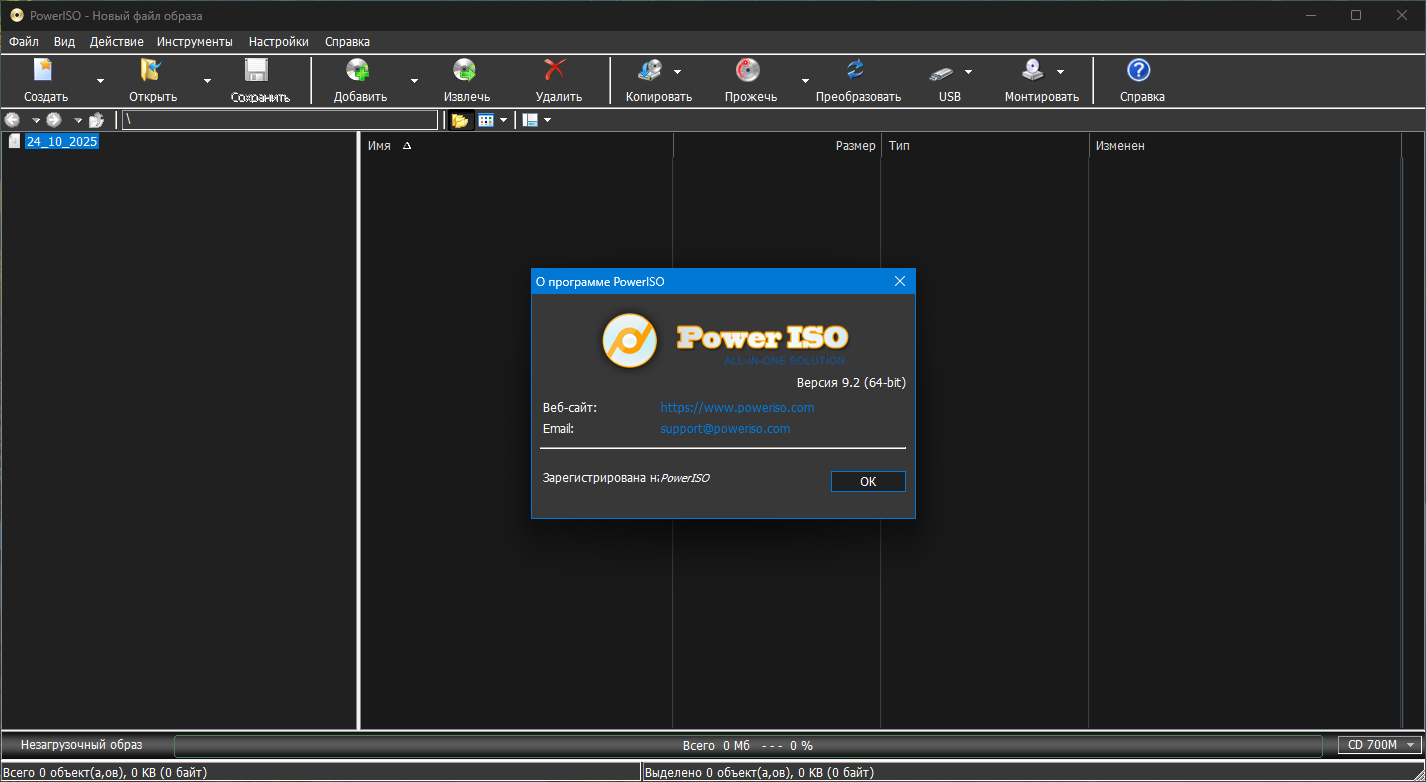Click the PowerISO logo in the About dialog
Screen dimensions: 1426x782
pos(629,340)
